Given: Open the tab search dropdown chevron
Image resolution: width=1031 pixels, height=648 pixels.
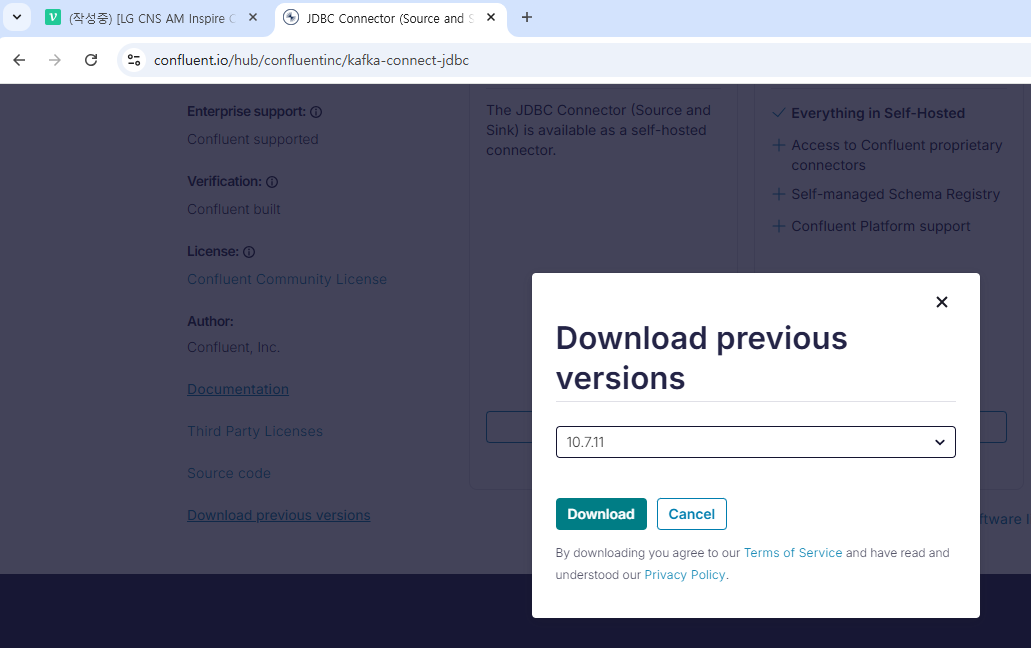Looking at the screenshot, I should 17,17.
